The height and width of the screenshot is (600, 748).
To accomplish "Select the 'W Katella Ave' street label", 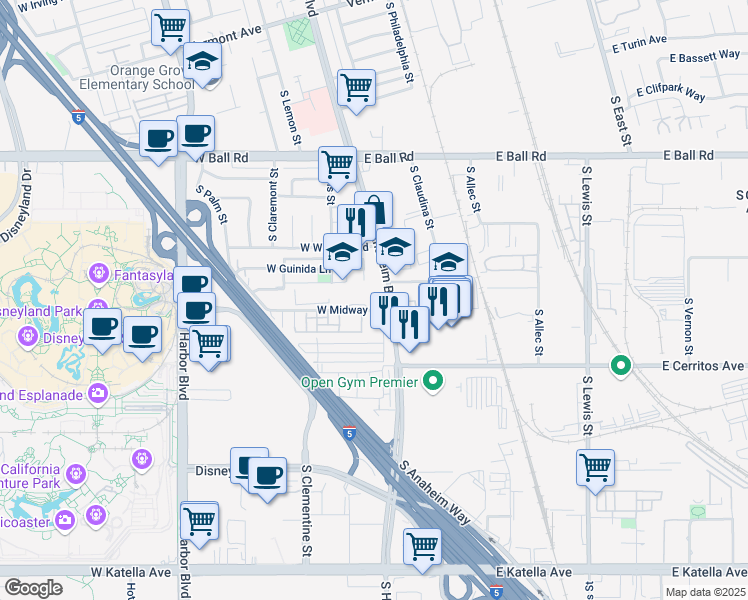I will (131, 572).
